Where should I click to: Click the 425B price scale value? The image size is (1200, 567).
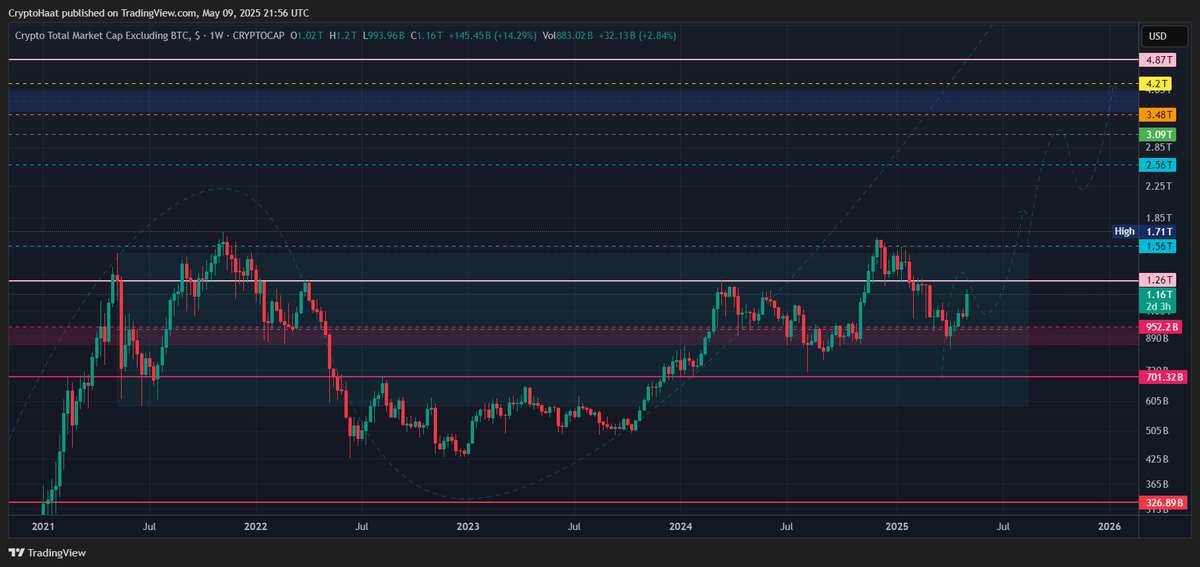pos(1158,460)
